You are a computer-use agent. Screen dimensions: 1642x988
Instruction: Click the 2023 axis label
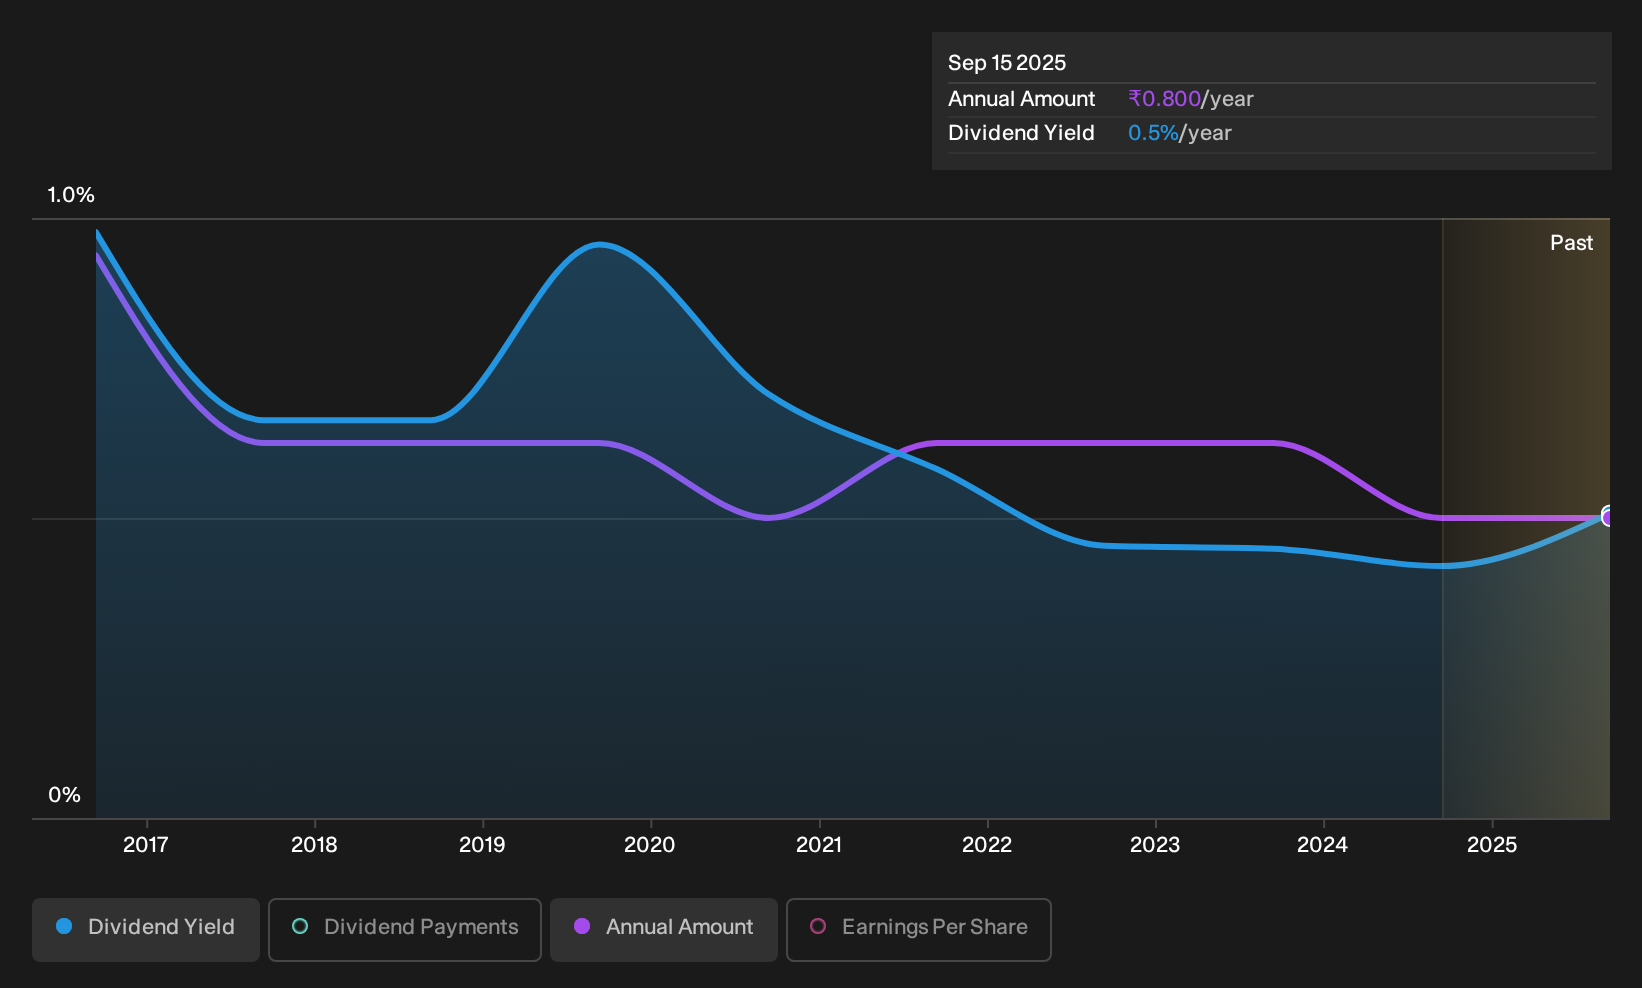[1155, 845]
